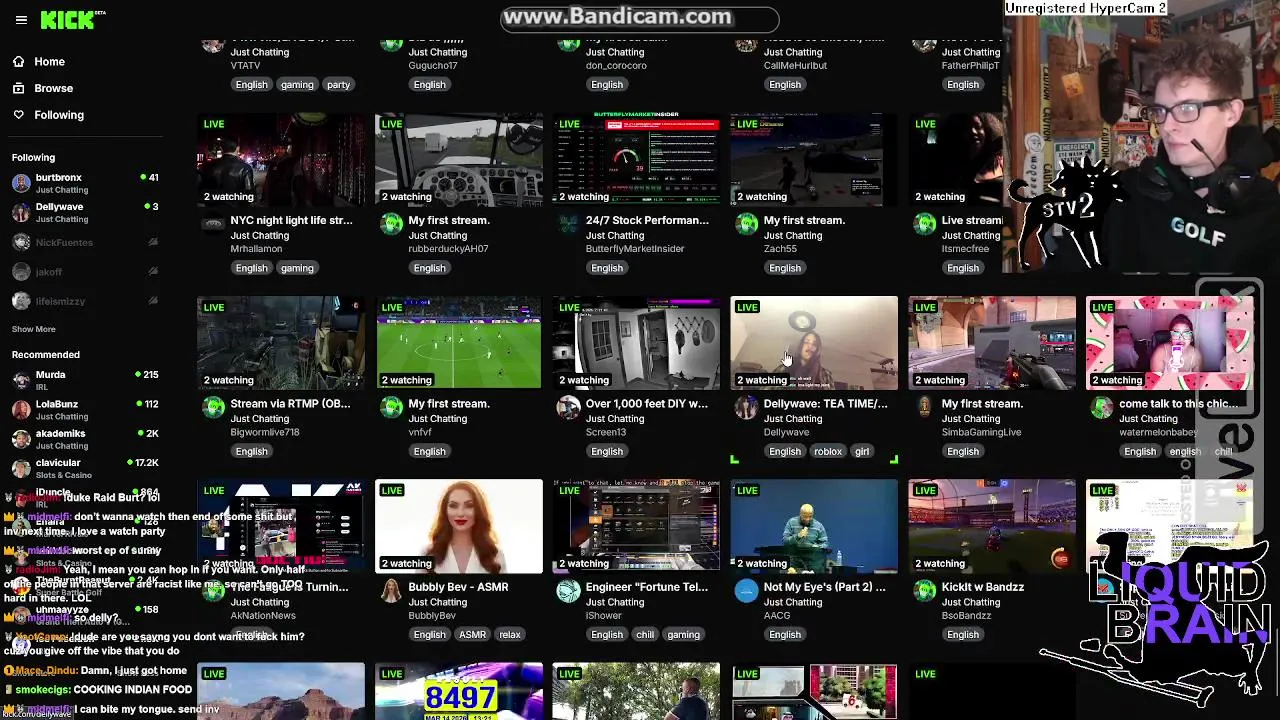Image resolution: width=1280 pixels, height=720 pixels.
Task: Open SimbaGamingLive stream thumbnail
Action: point(992,342)
